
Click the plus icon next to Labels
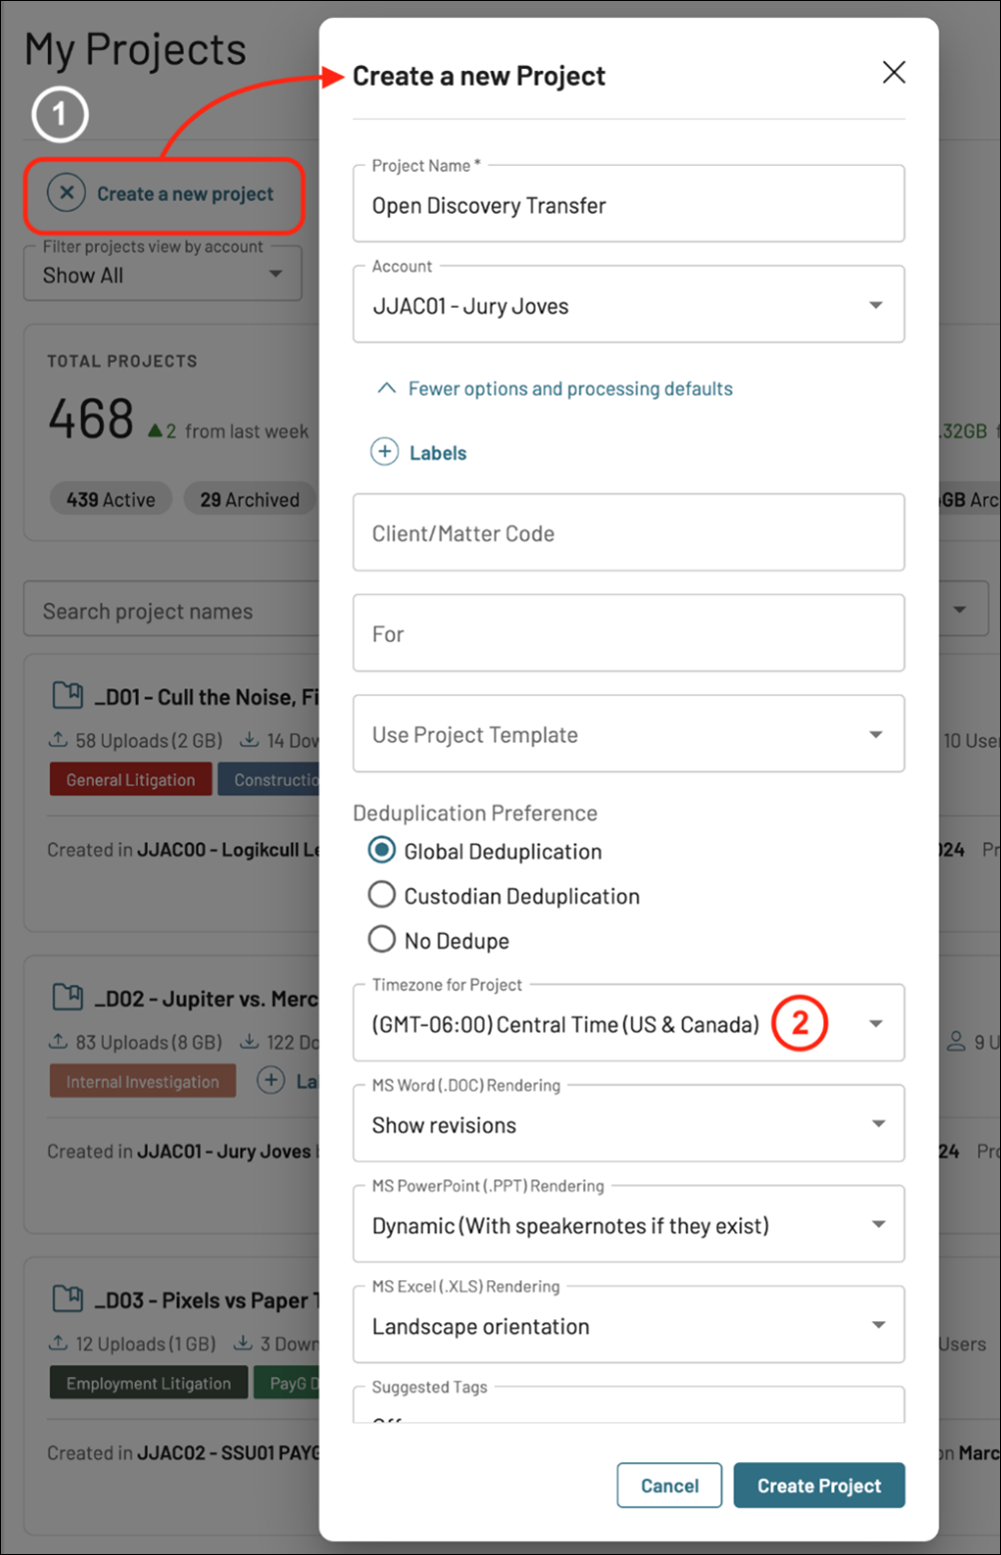[385, 453]
